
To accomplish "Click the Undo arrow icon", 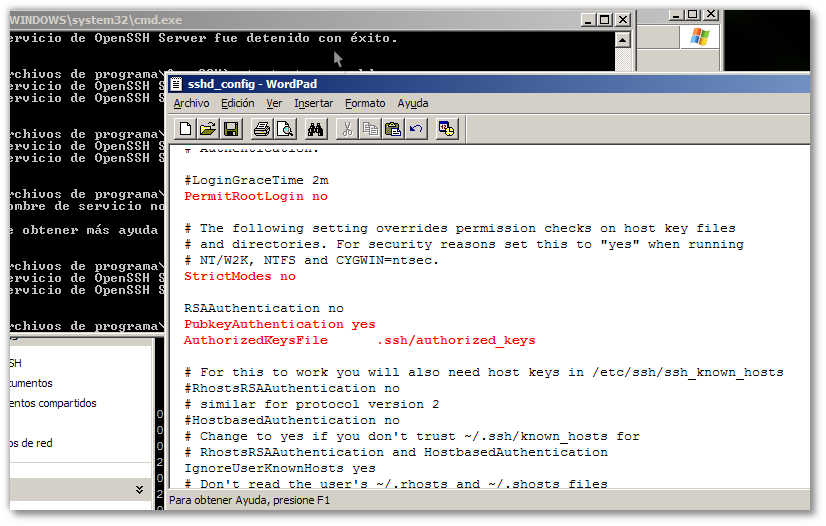I will click(416, 129).
